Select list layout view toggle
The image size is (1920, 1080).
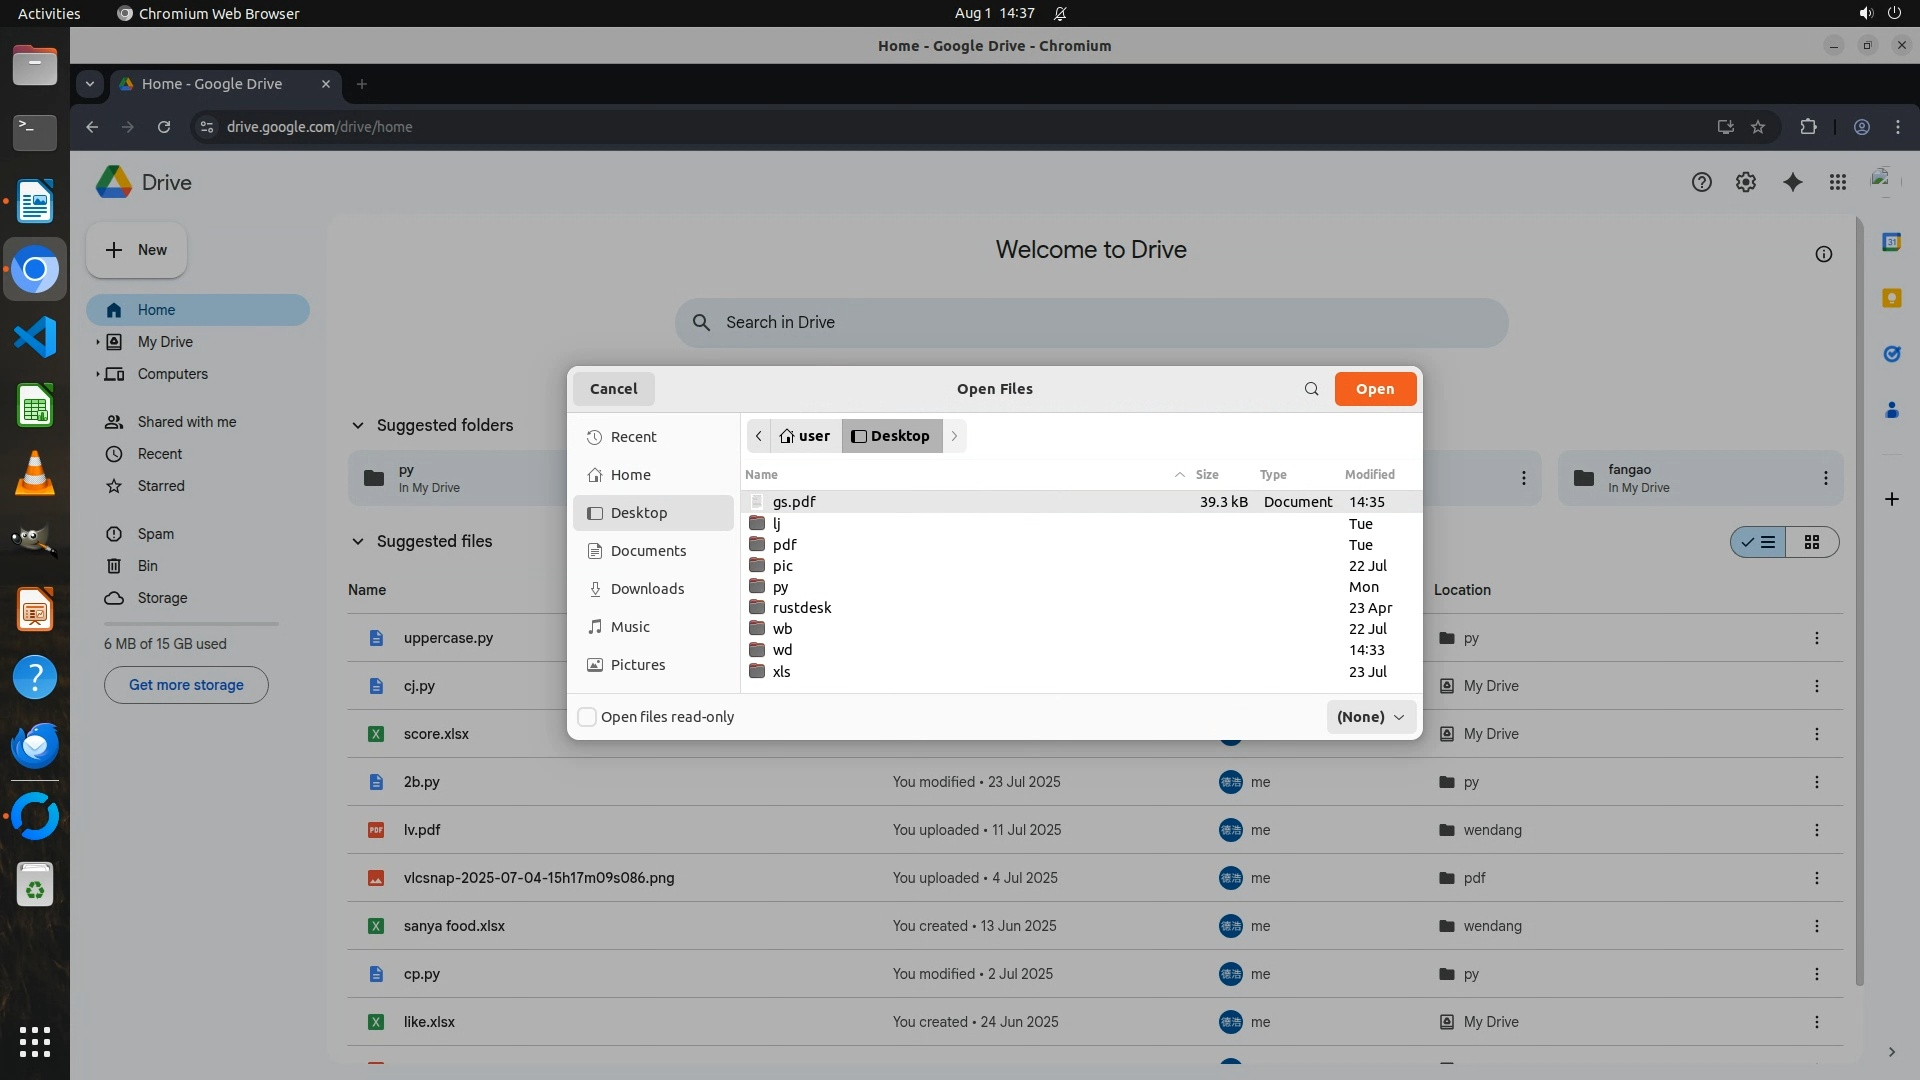coord(1759,542)
